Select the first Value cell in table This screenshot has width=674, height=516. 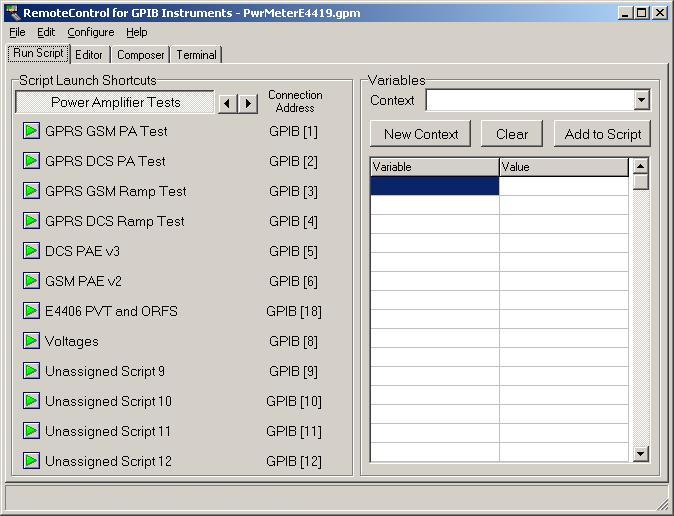(564, 186)
